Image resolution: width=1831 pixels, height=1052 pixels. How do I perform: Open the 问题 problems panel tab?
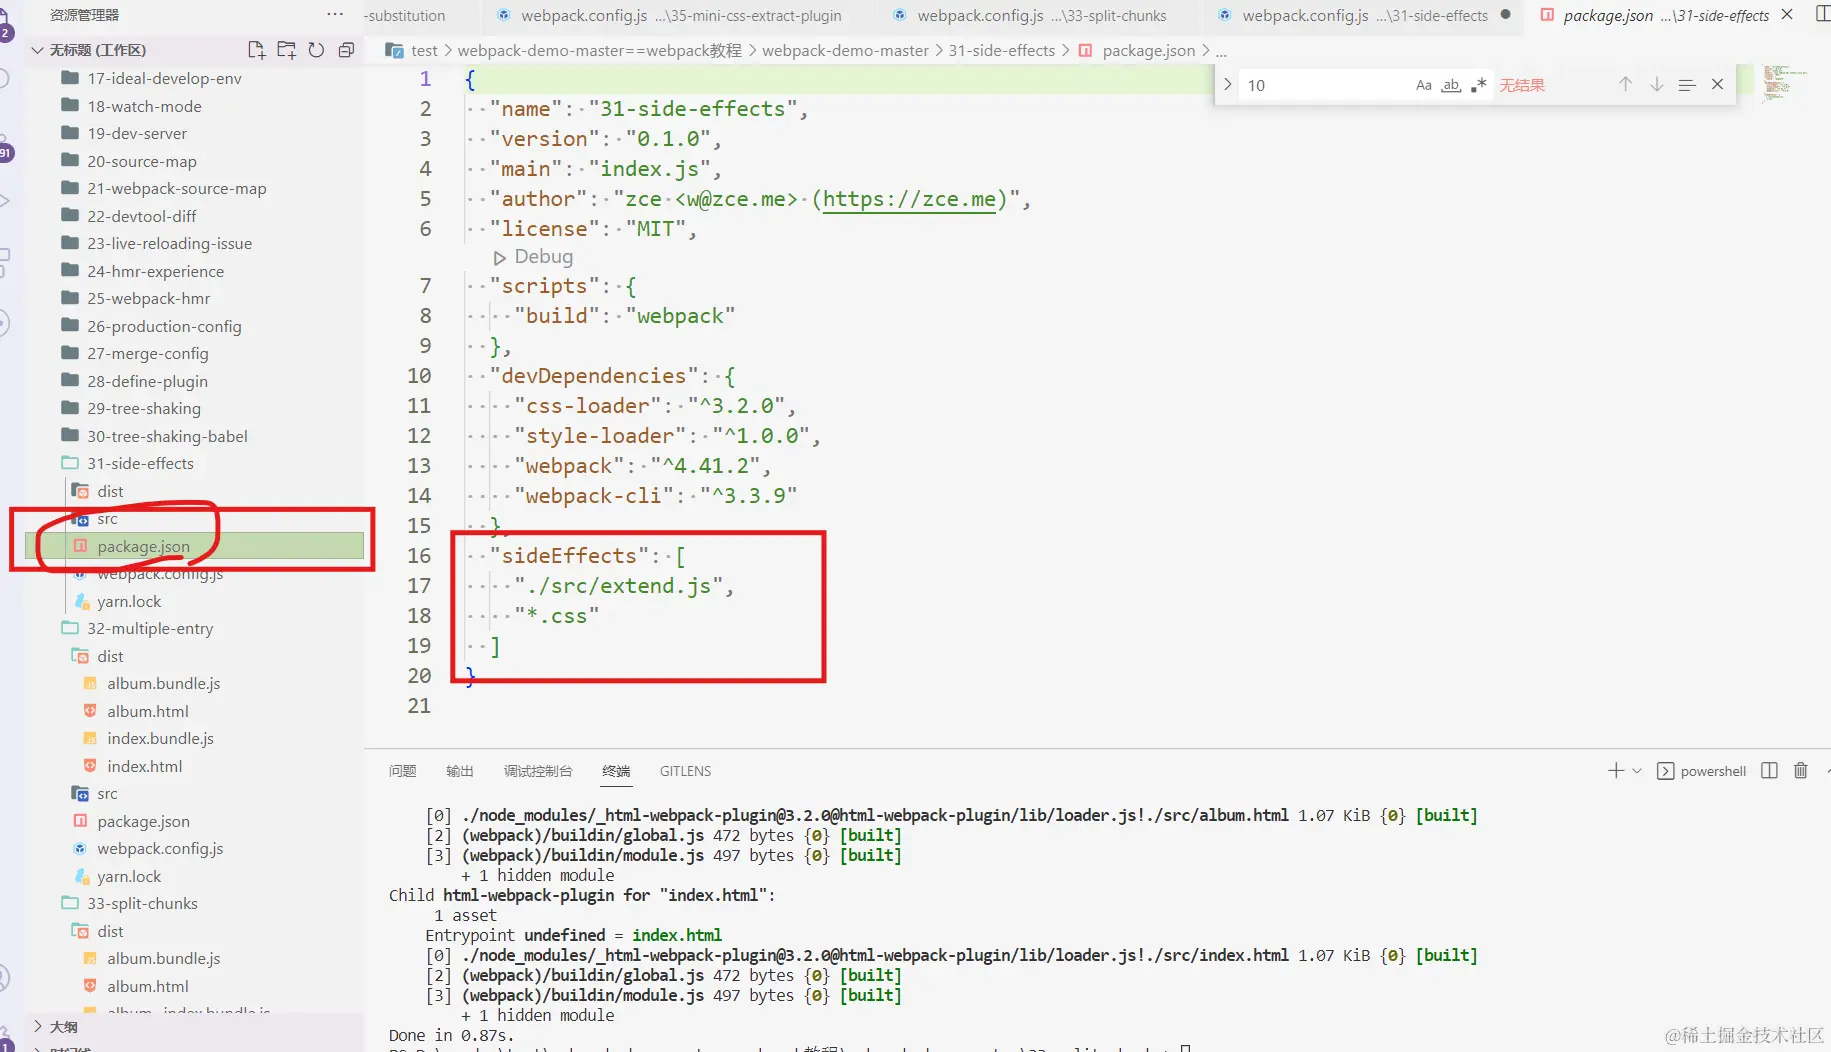[402, 771]
